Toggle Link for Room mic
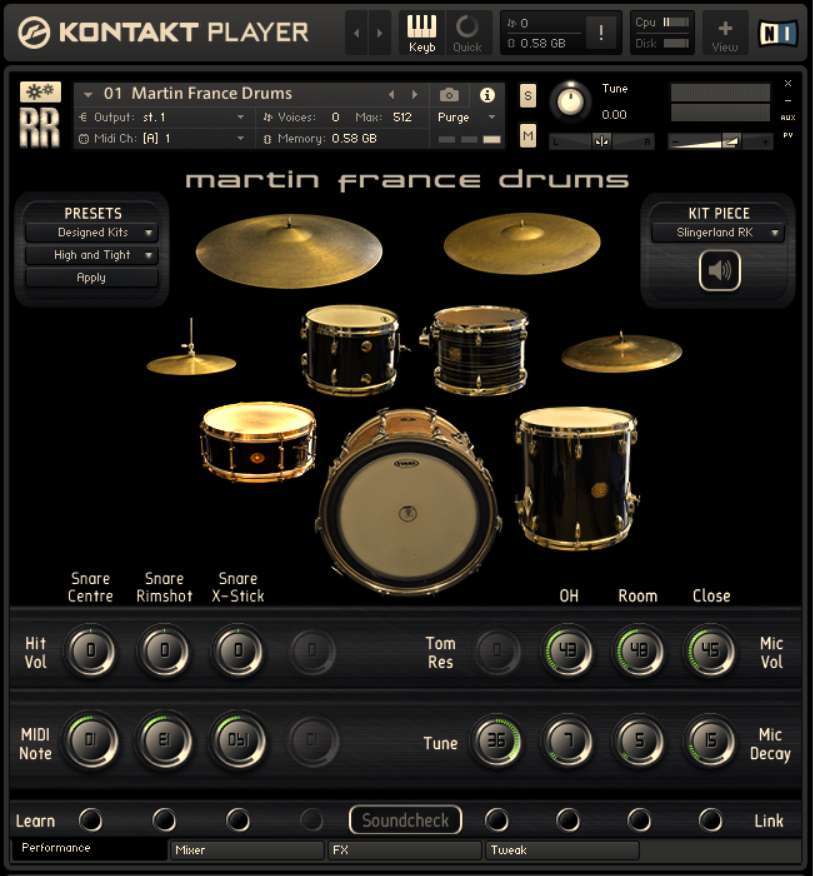The width and height of the screenshot is (813, 876). (639, 820)
